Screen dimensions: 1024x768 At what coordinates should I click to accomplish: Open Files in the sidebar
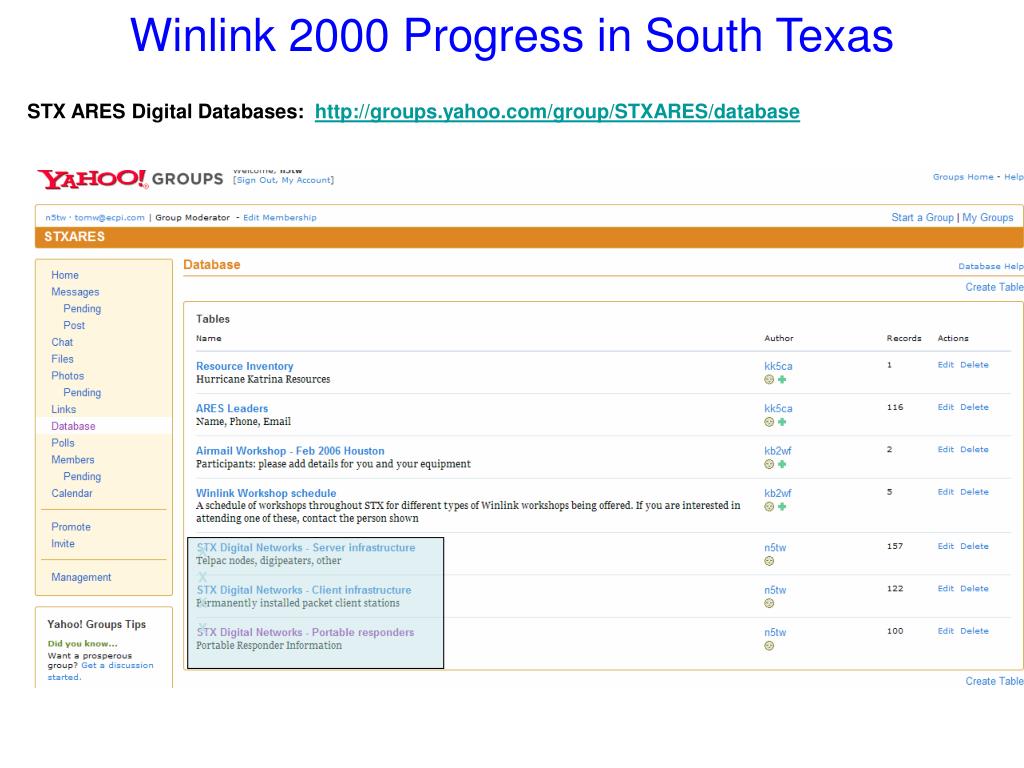(x=62, y=359)
